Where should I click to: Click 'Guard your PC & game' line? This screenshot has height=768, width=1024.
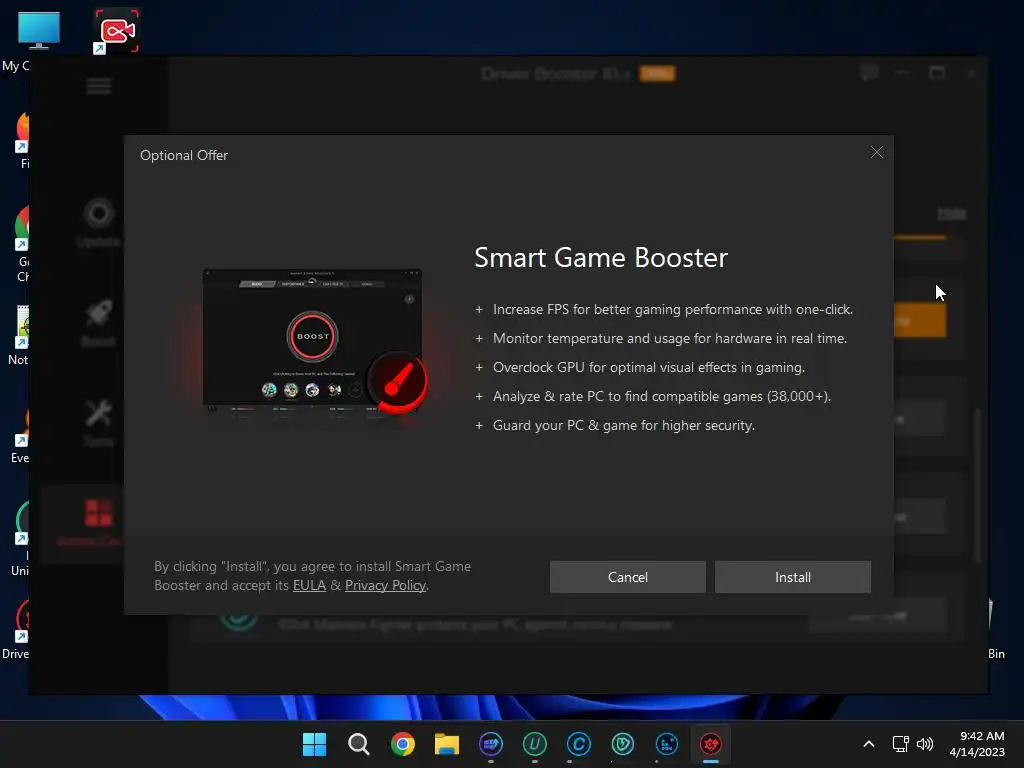click(624, 425)
